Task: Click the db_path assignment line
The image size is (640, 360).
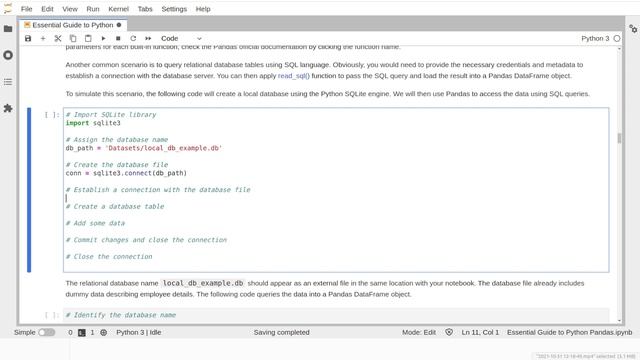Action: [144, 148]
